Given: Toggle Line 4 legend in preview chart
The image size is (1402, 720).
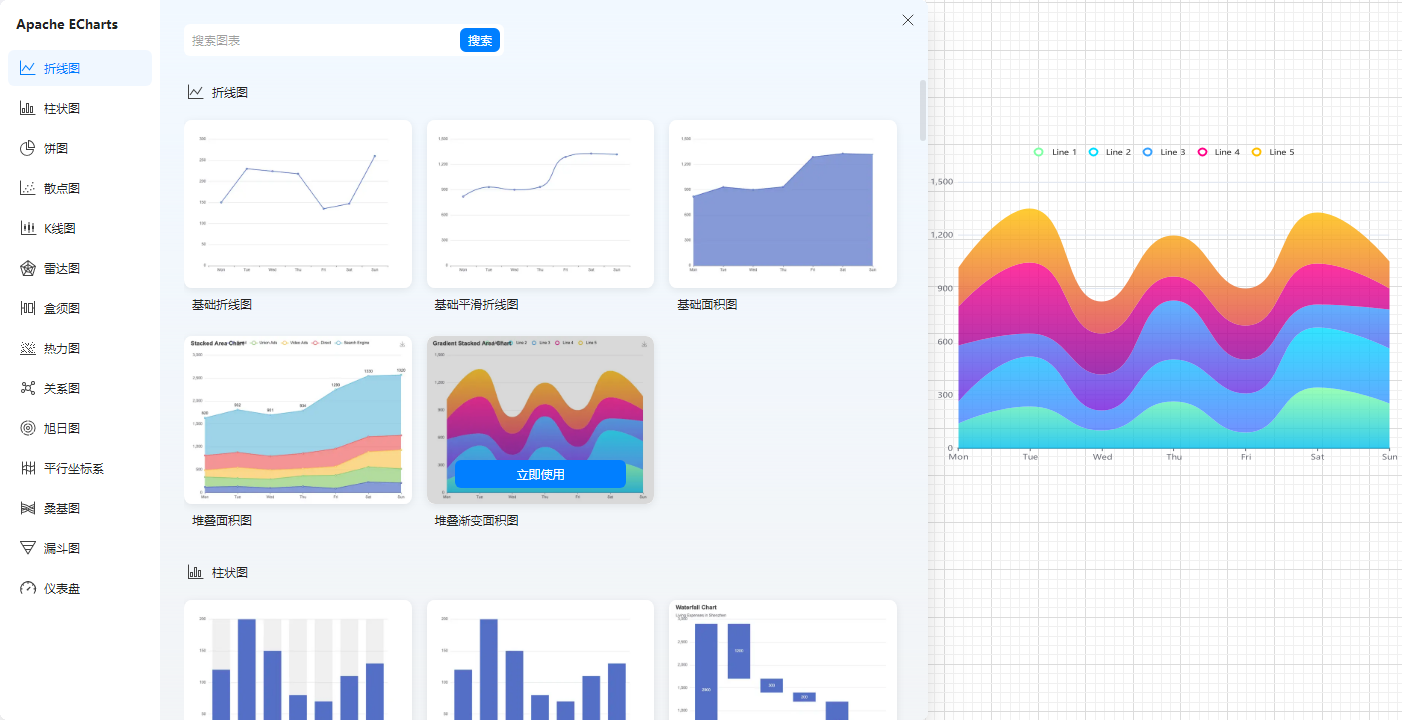Looking at the screenshot, I should [1218, 152].
